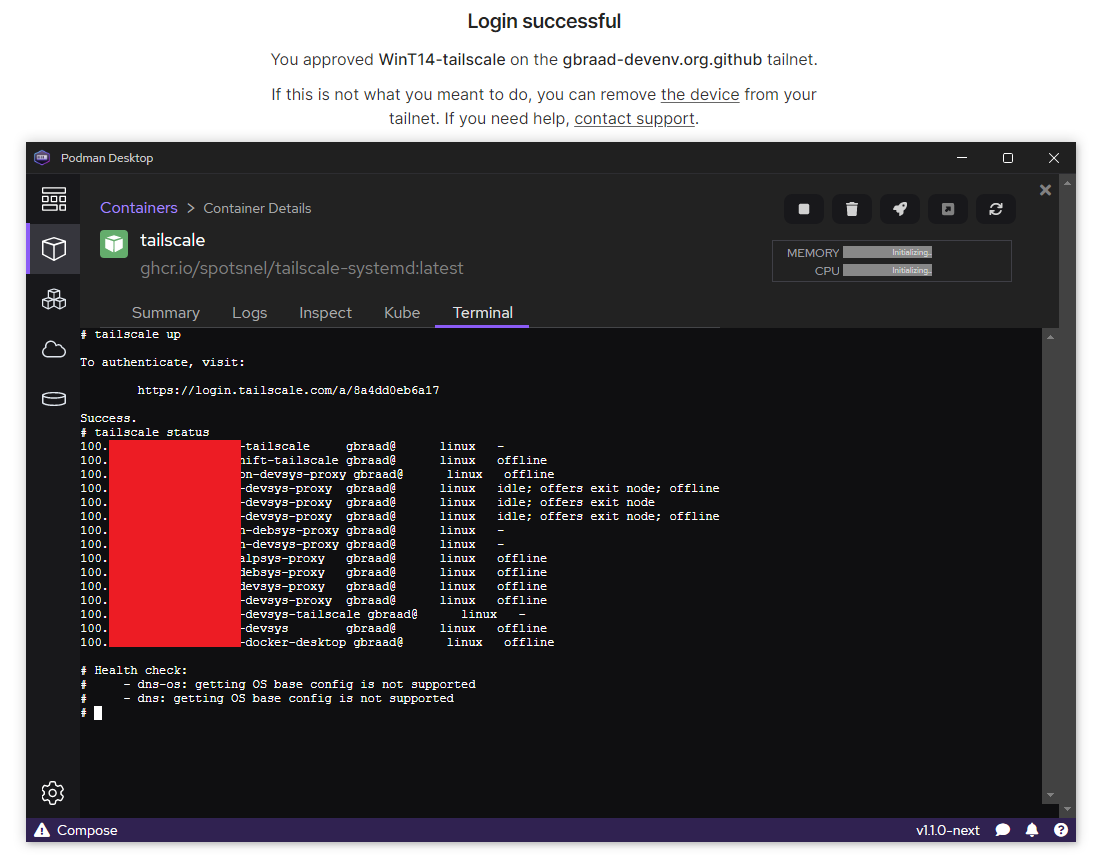Click ghcr.io/spotsnel/tailscale-systemd:latest image name
The height and width of the screenshot is (861, 1097).
pyautogui.click(x=302, y=268)
